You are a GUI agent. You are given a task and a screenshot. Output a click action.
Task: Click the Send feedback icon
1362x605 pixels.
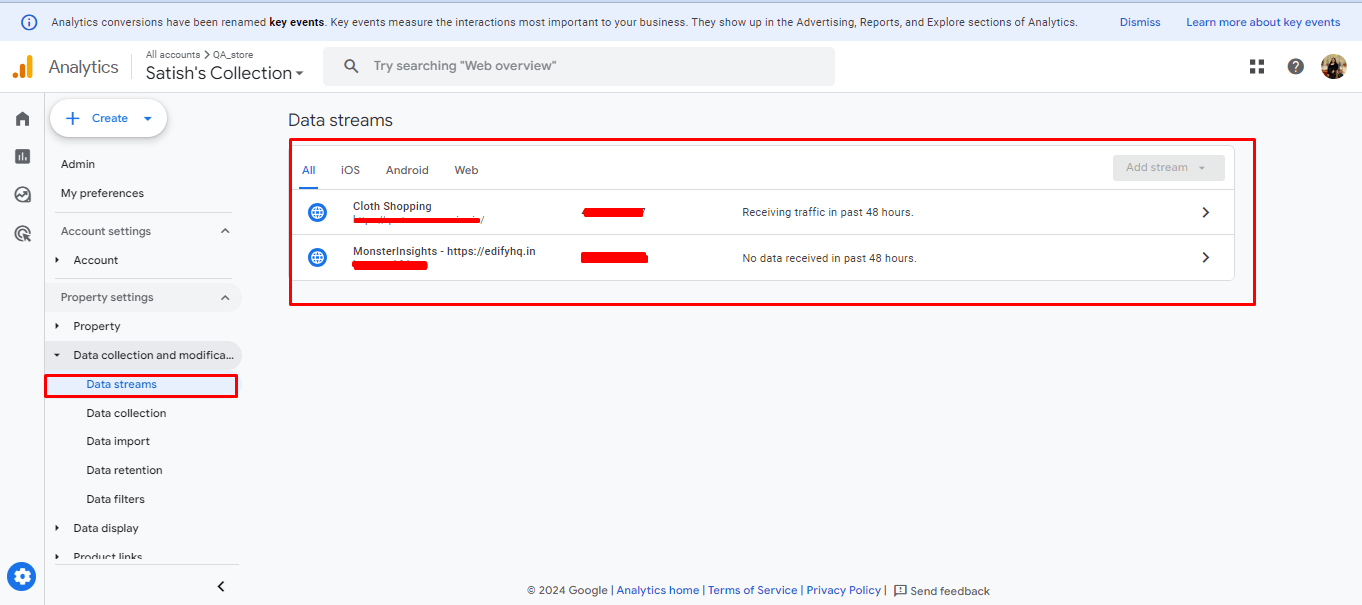pyautogui.click(x=900, y=591)
